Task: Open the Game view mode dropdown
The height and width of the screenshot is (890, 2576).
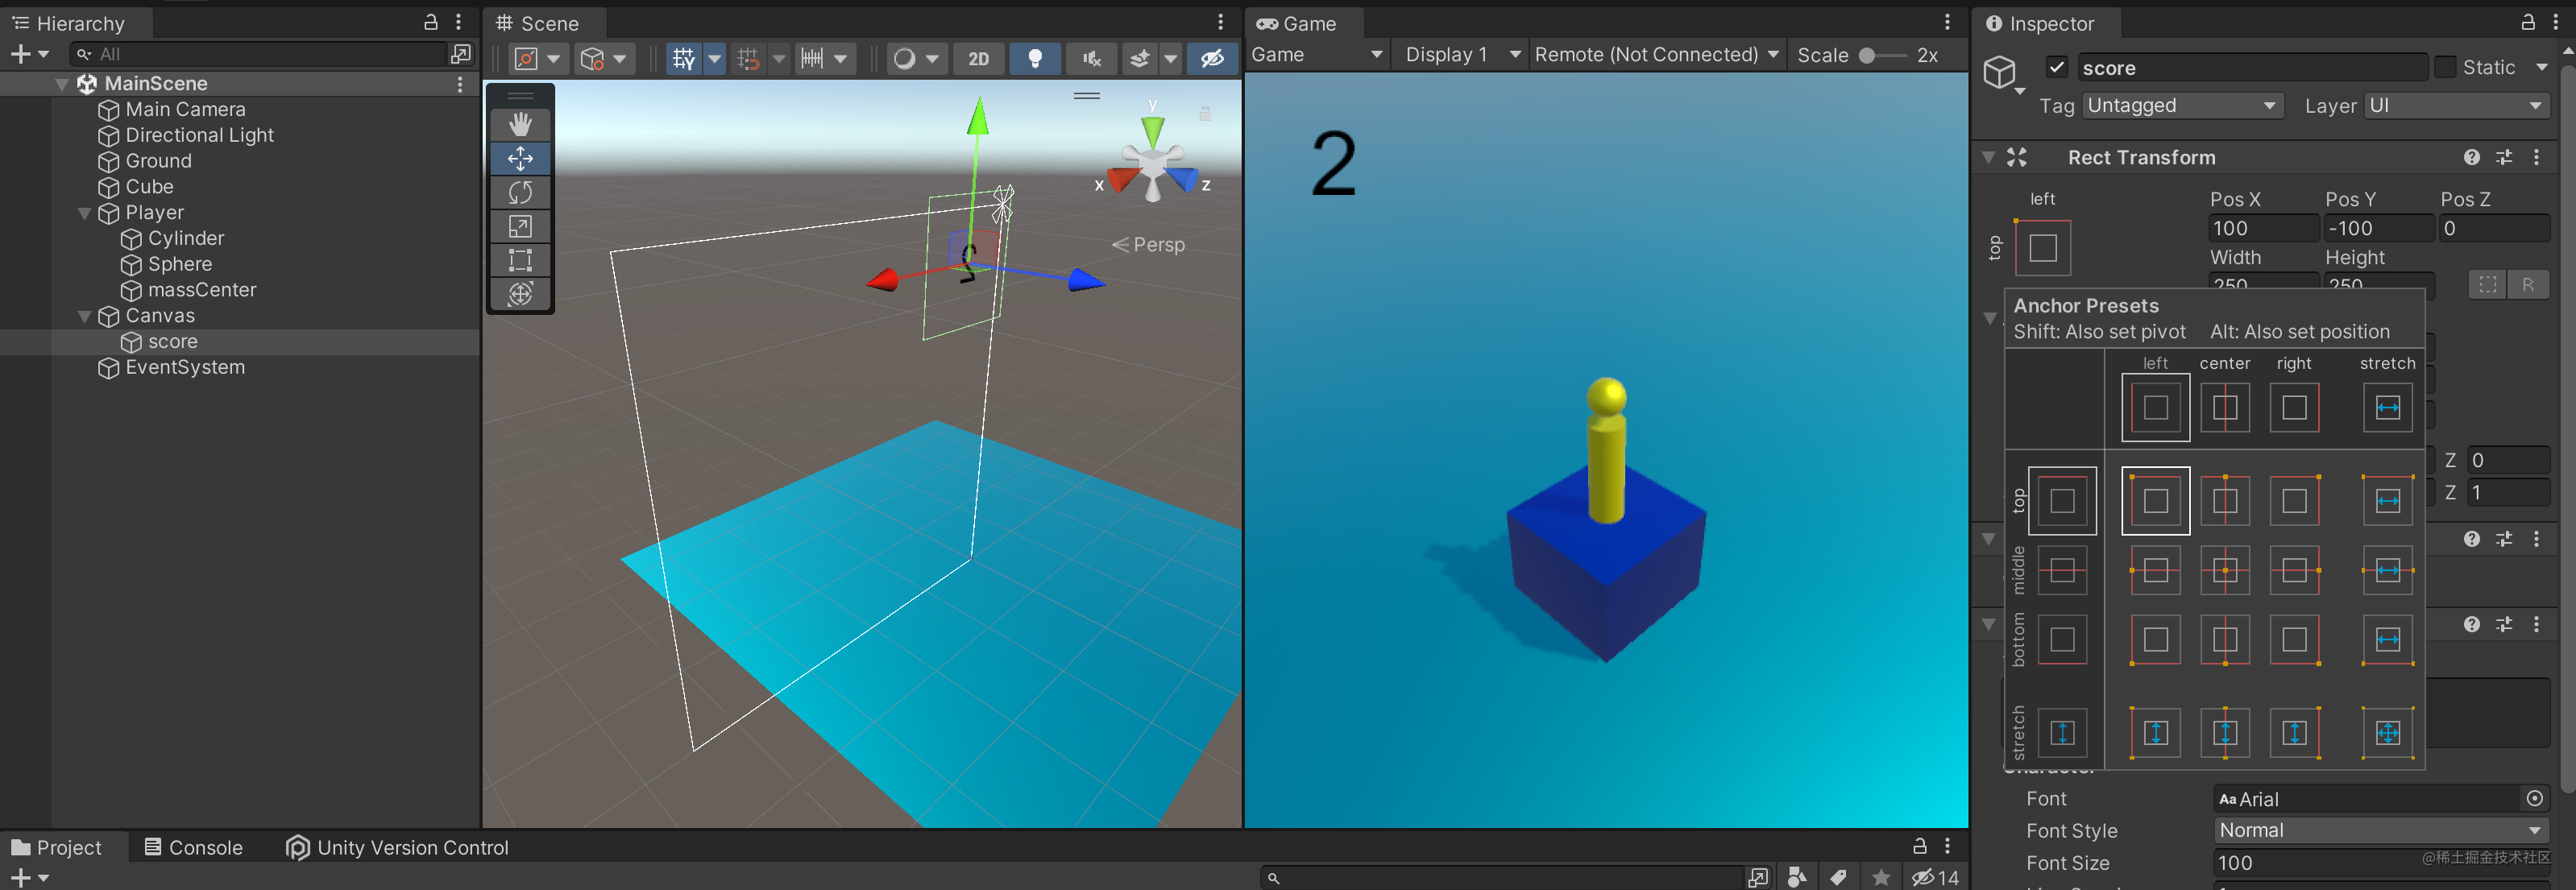Action: [1317, 55]
